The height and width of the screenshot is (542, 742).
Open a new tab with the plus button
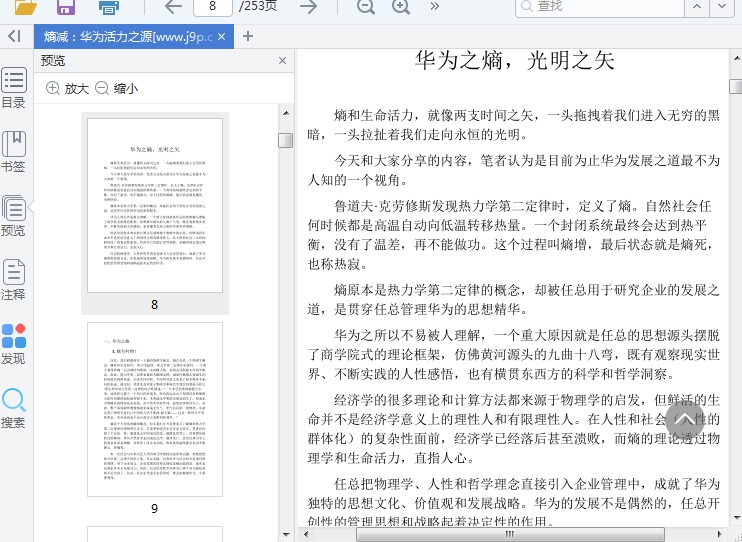click(x=247, y=36)
